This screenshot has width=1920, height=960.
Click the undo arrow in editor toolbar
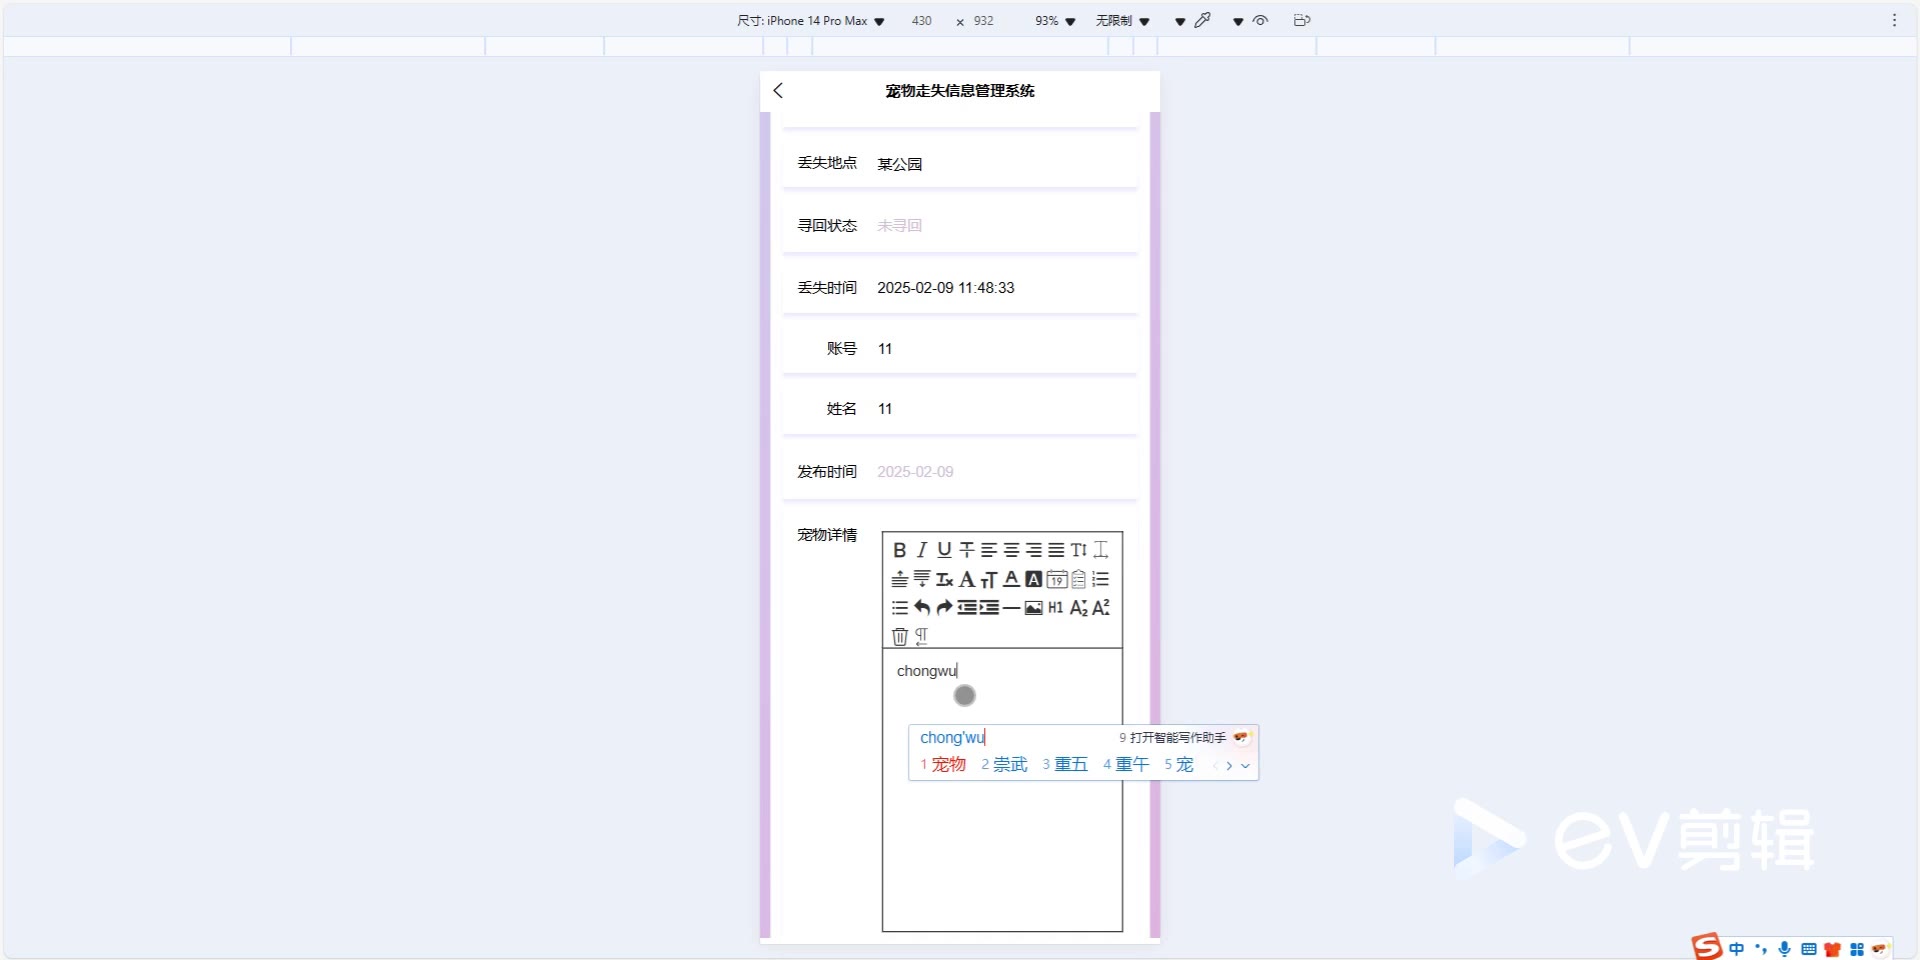point(922,608)
